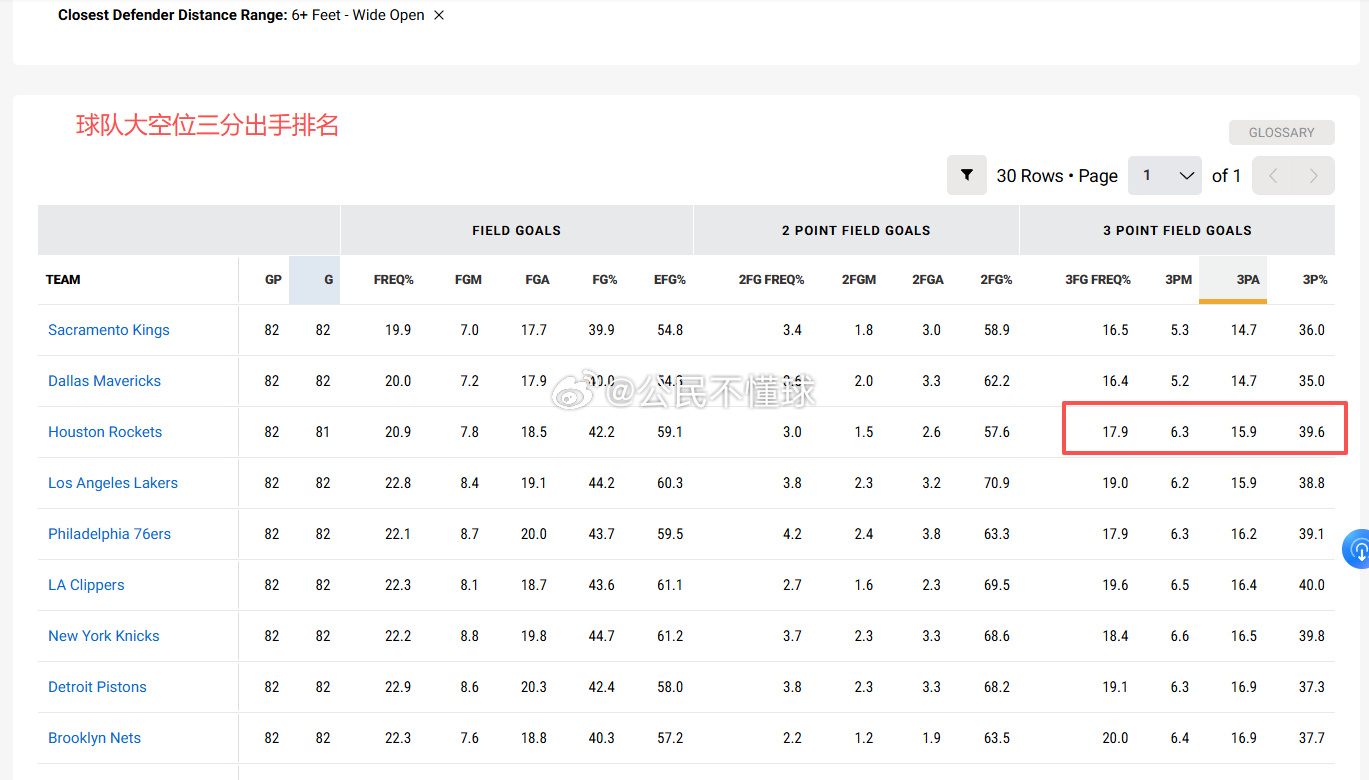Open the Detroit Pistons team link
This screenshot has width=1369, height=780.
tap(97, 687)
